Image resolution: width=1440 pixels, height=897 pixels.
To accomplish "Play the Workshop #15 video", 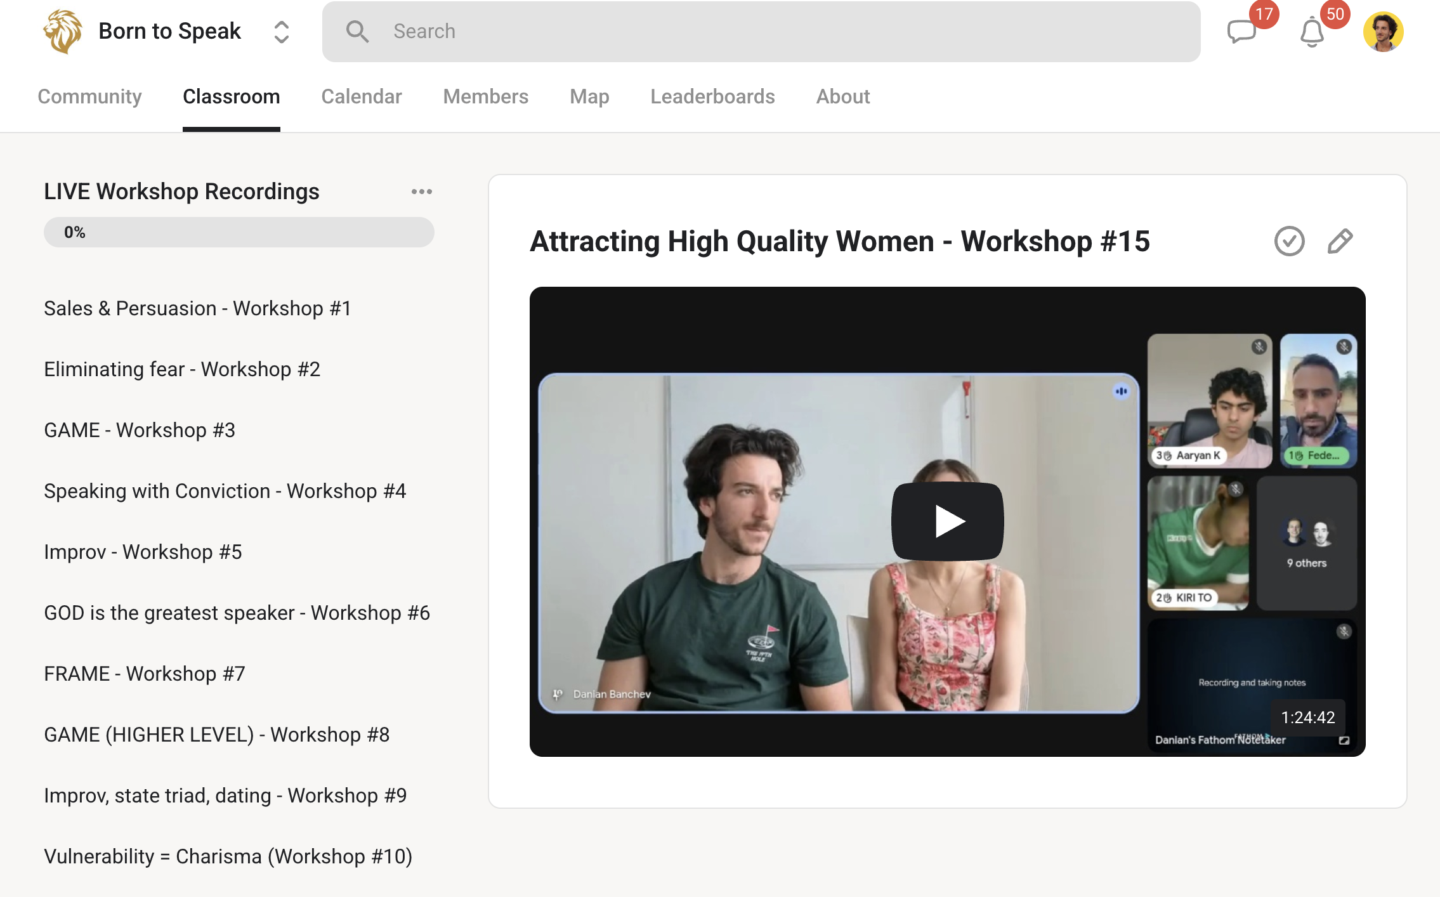I will [x=947, y=521].
